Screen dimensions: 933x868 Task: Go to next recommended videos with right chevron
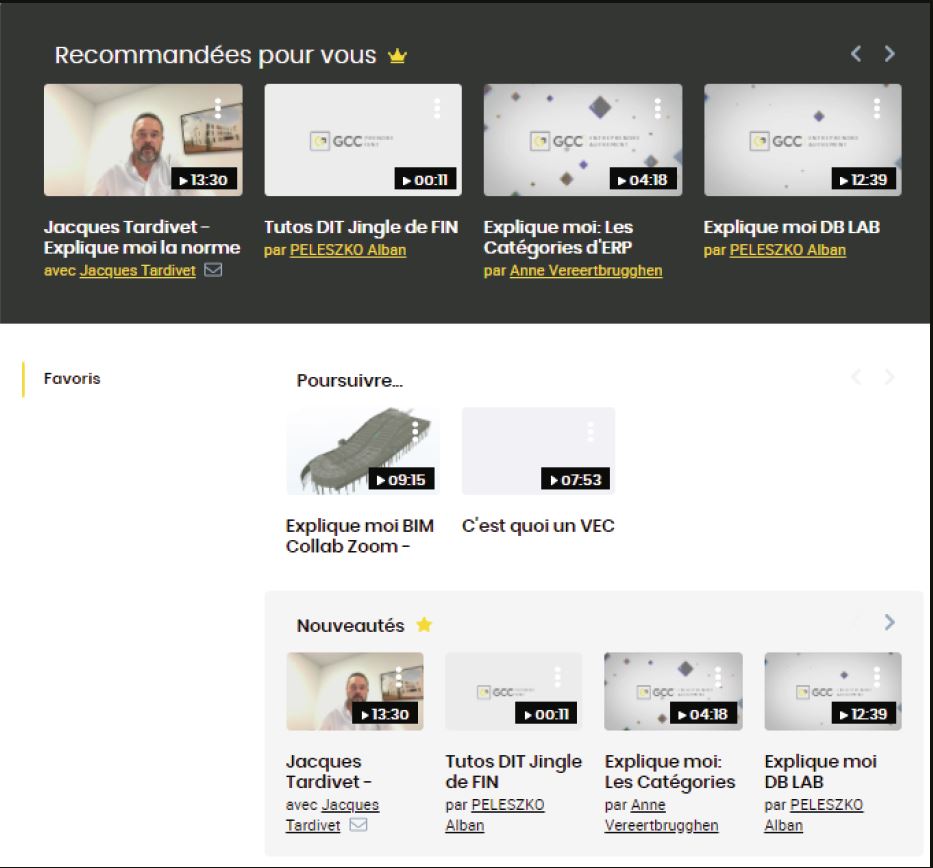(x=890, y=54)
